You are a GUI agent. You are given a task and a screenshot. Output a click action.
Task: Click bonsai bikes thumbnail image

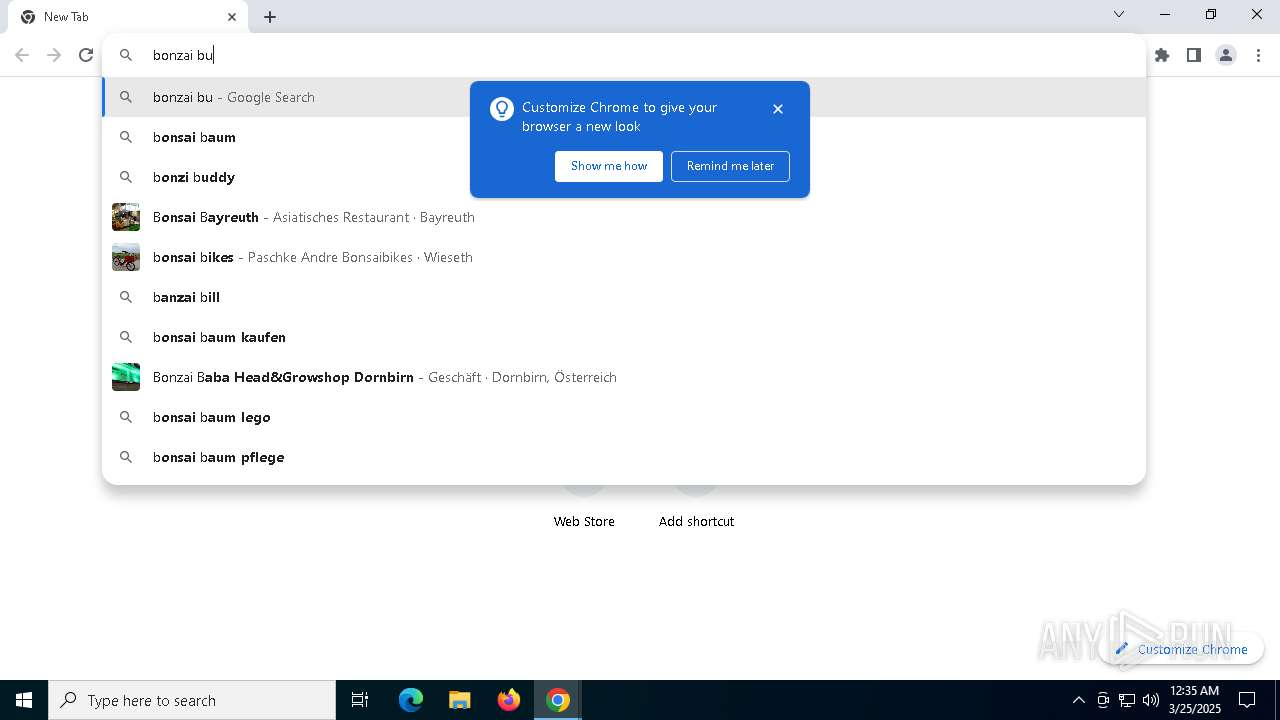tap(126, 257)
